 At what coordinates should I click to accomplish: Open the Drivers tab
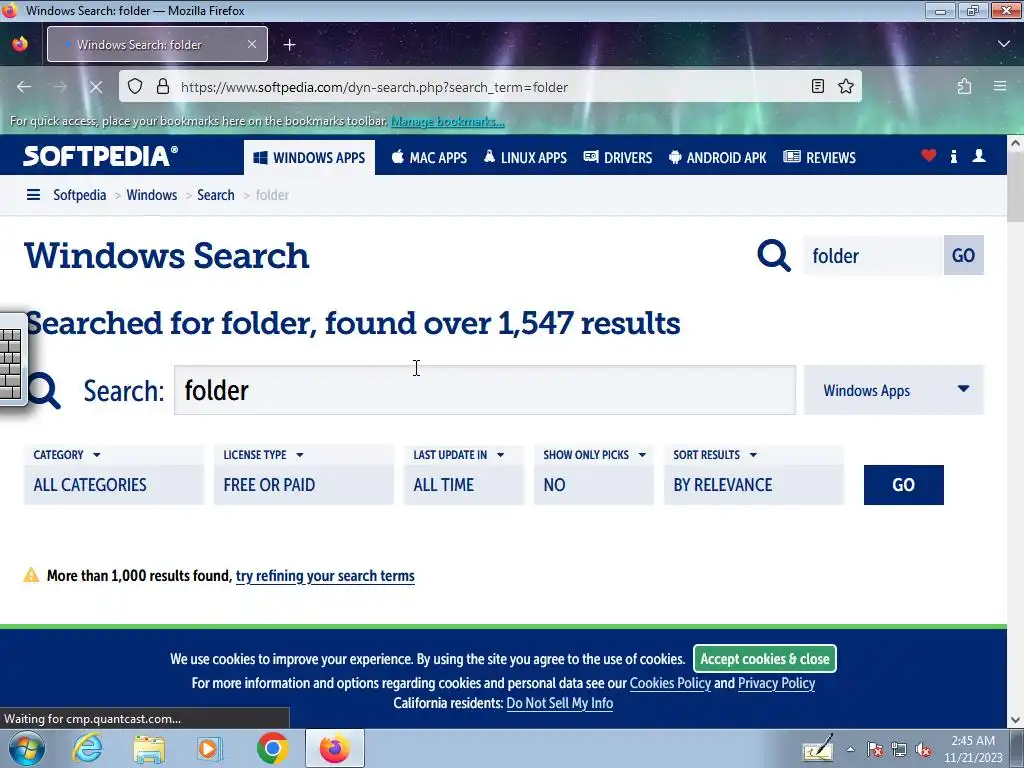[x=618, y=157]
